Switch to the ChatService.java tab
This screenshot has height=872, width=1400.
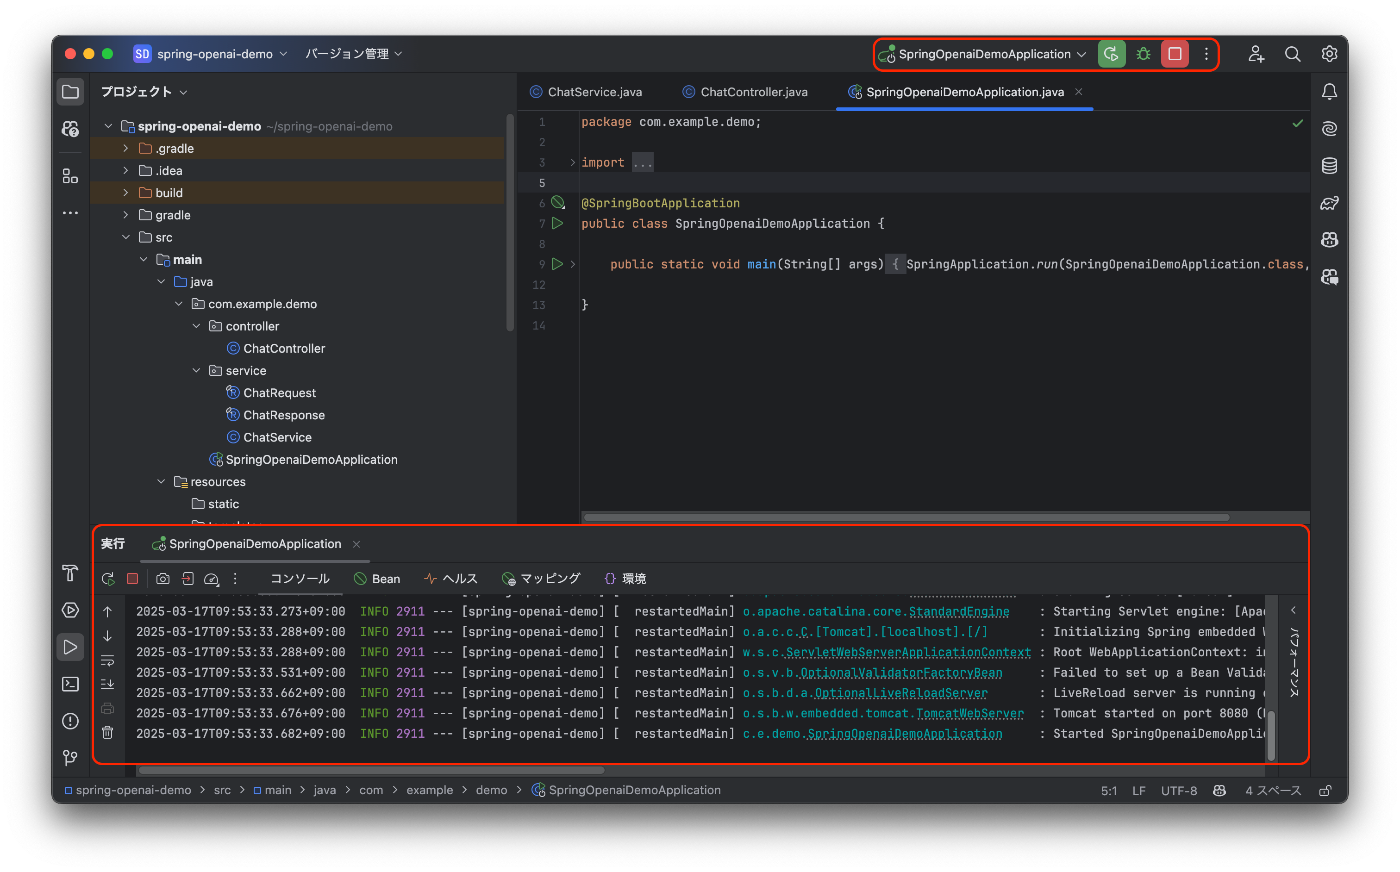[x=594, y=91]
